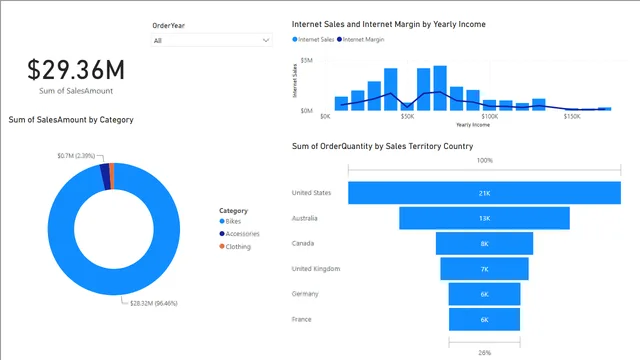Click the tallest Internet Sales column bar
640x360 pixels.
click(x=440, y=88)
